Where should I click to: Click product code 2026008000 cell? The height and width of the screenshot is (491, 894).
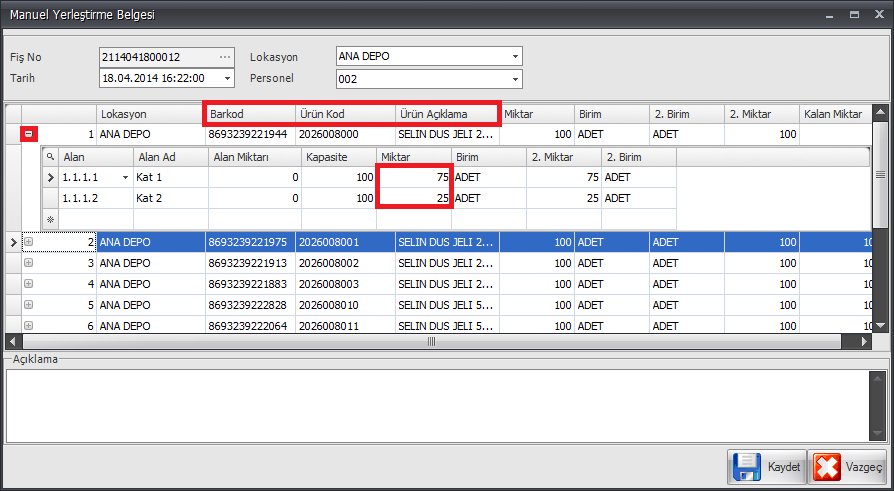click(346, 135)
